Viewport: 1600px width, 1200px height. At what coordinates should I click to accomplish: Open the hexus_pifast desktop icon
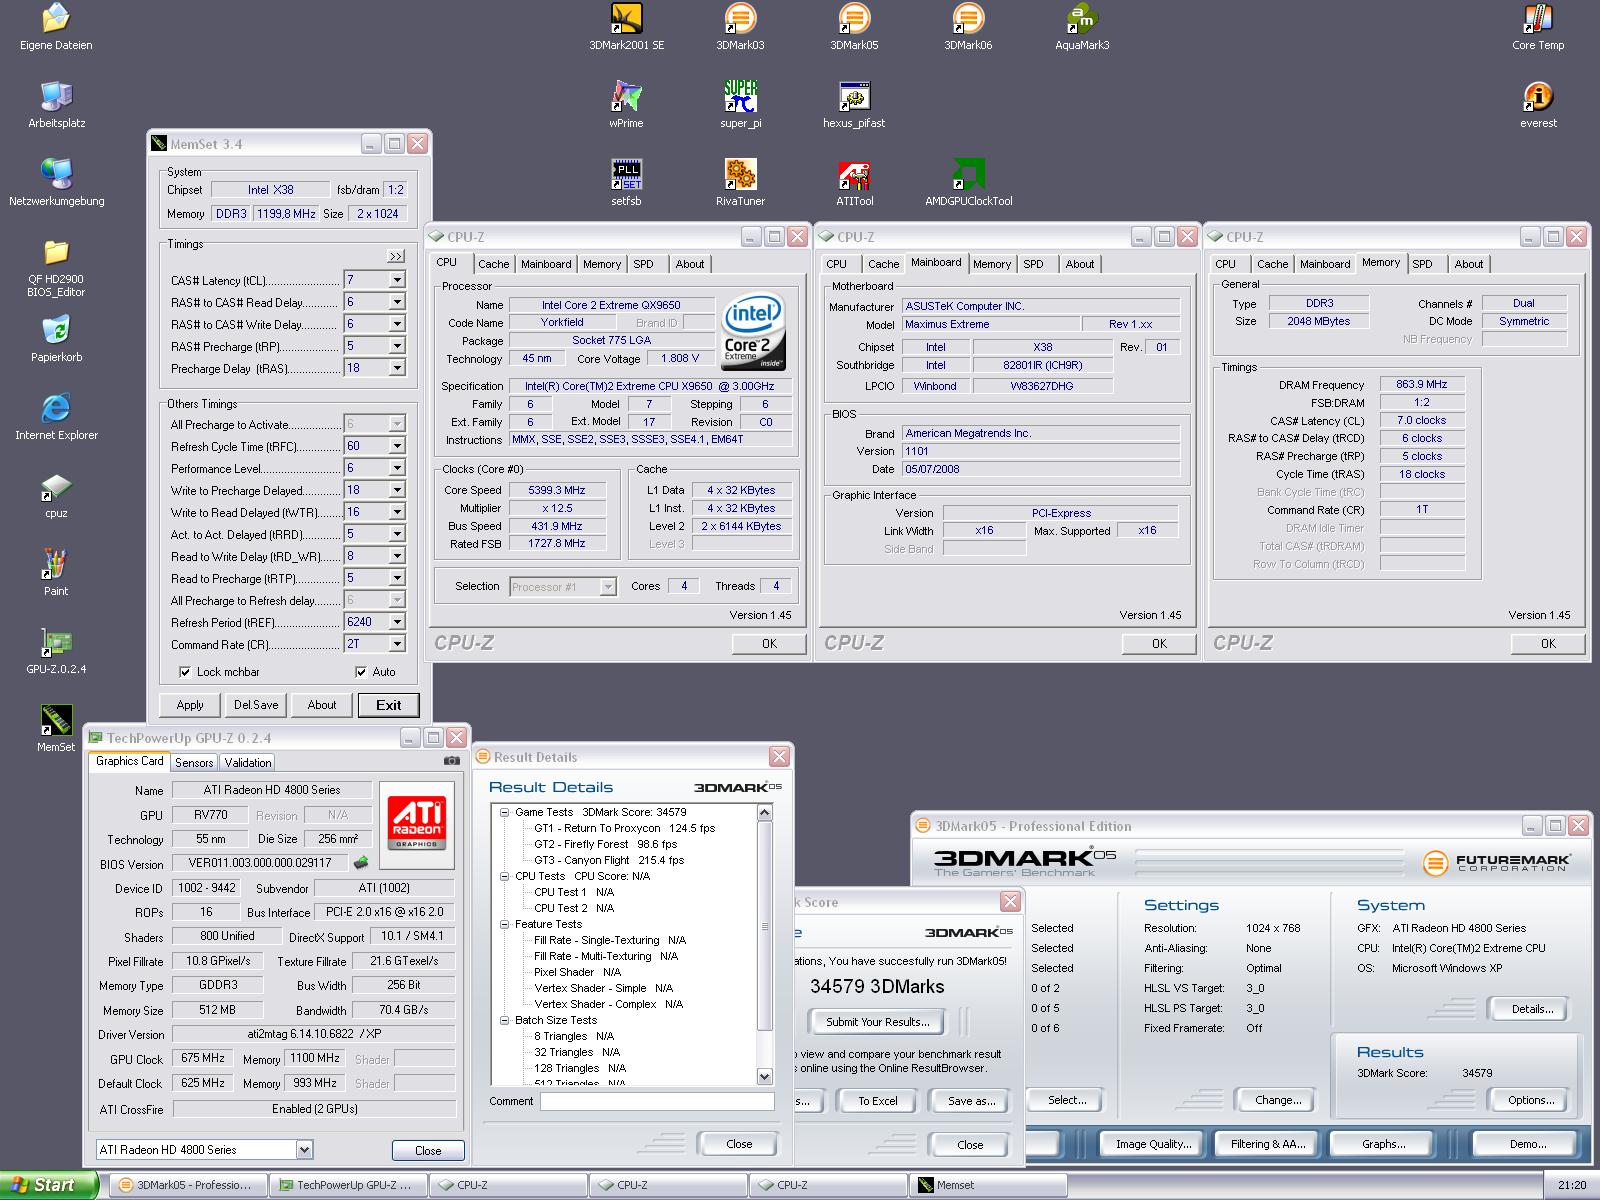click(854, 105)
